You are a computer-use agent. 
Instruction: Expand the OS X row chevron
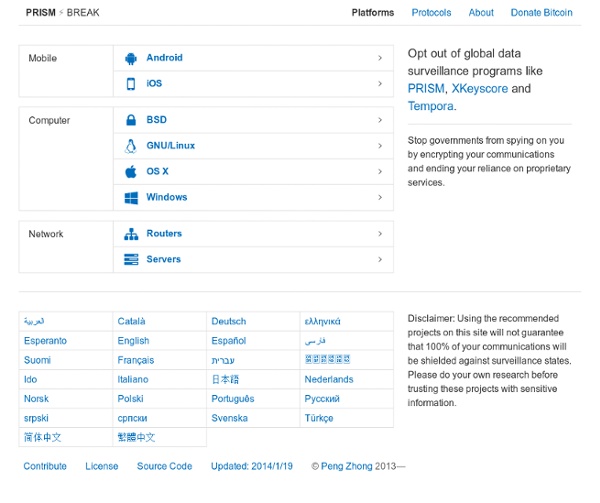pyautogui.click(x=380, y=172)
